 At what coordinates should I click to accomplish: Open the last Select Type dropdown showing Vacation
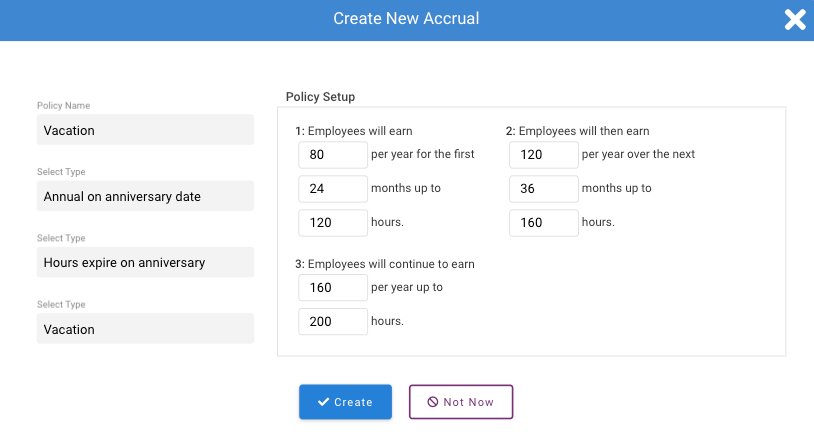pos(145,328)
